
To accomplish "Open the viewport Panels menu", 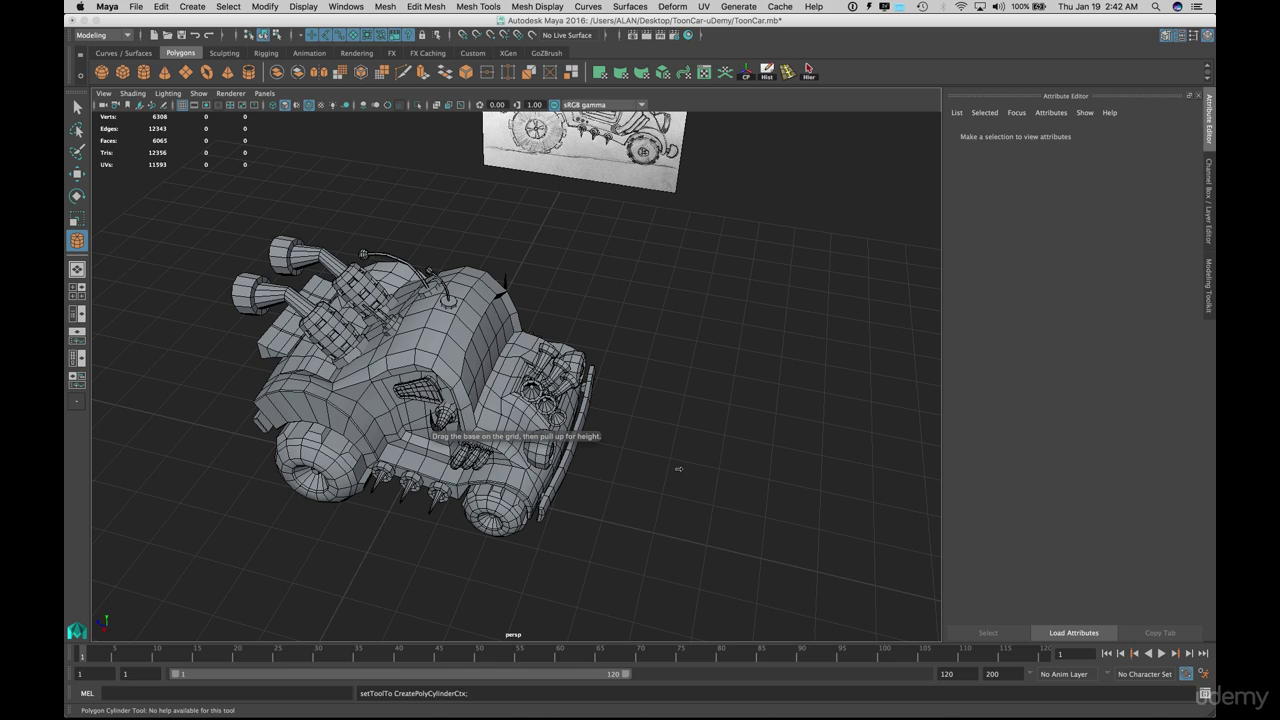I will [x=264, y=93].
